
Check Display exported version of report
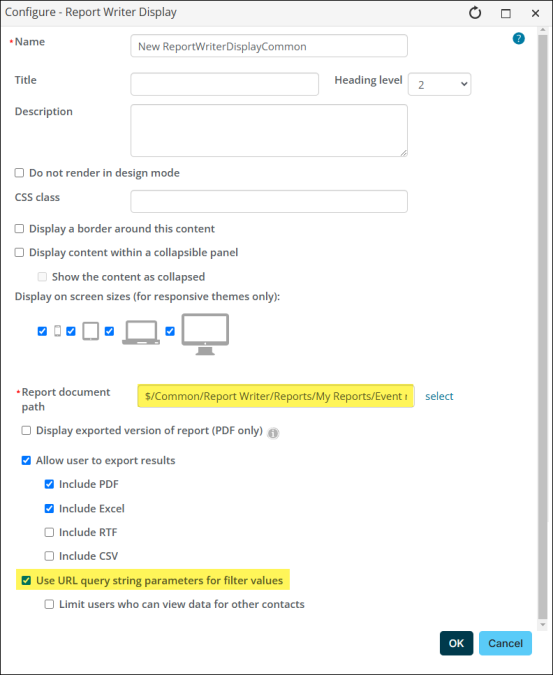point(26,430)
